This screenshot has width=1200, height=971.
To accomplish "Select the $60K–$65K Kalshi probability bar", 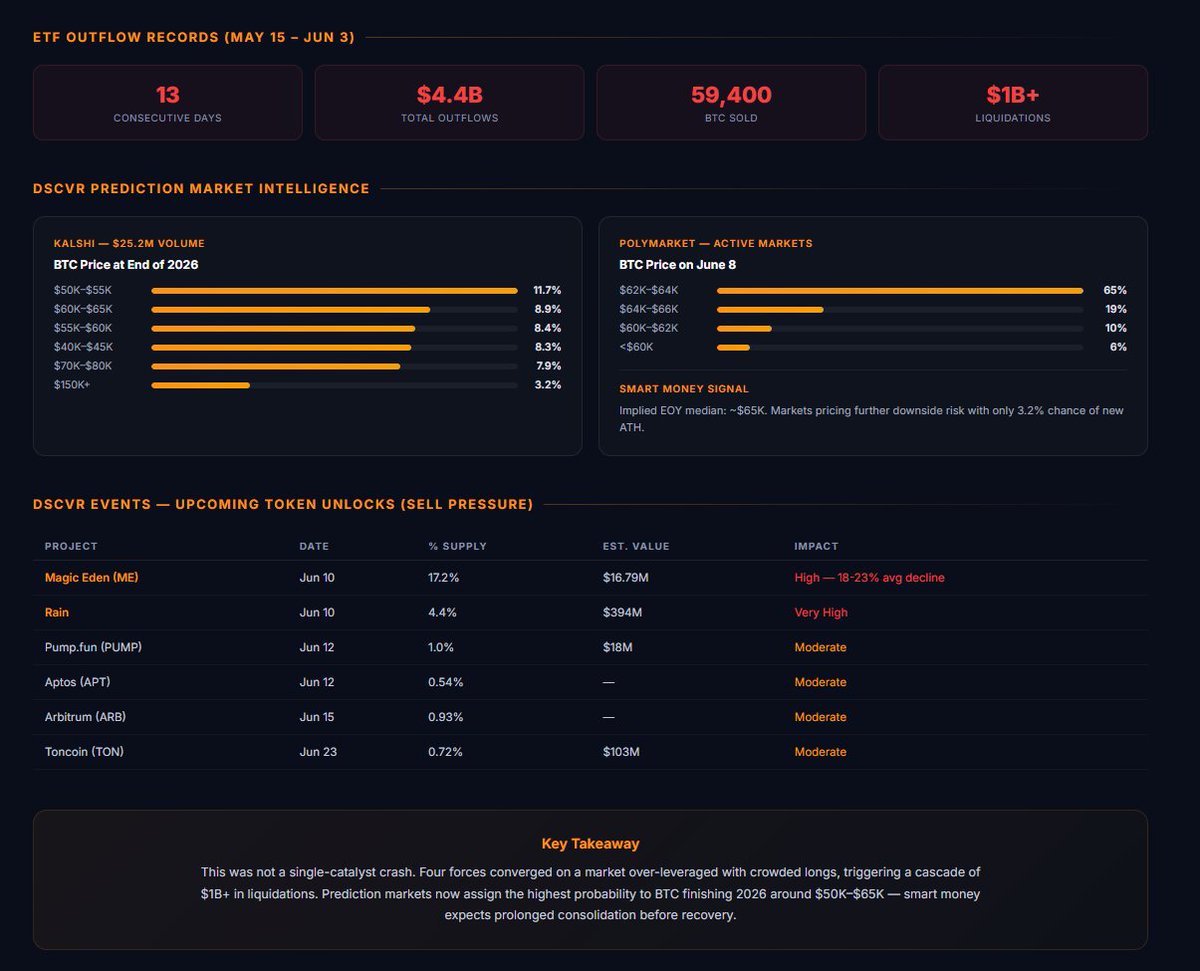I will (x=335, y=309).
